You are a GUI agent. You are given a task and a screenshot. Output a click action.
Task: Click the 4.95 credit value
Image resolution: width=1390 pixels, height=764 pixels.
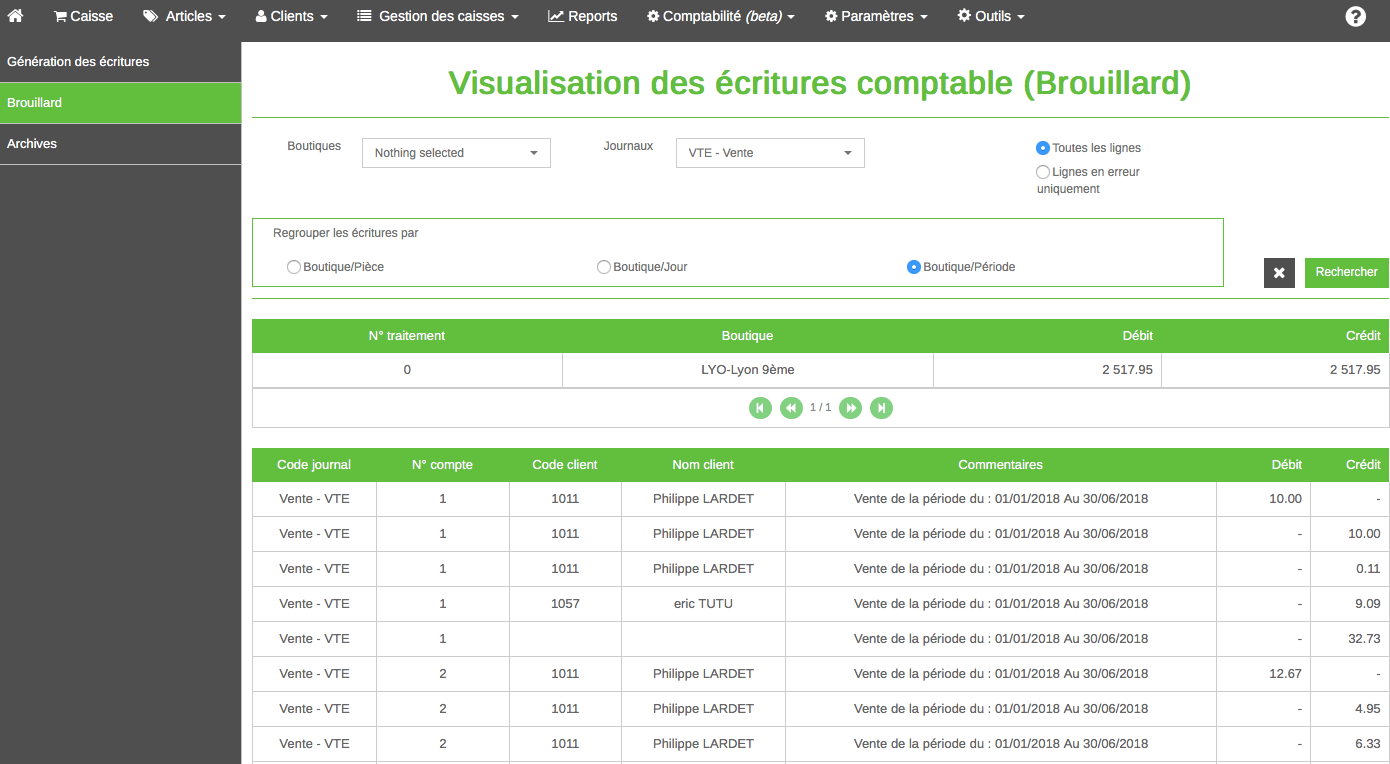(1367, 709)
